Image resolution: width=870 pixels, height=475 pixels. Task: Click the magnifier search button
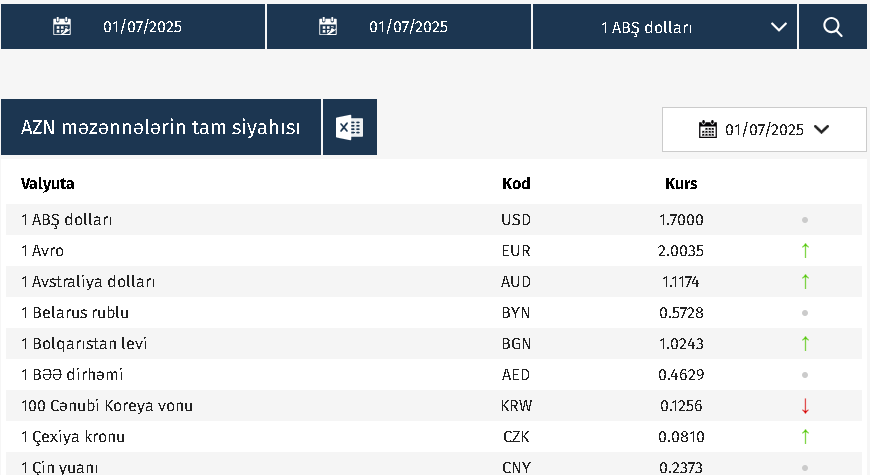coord(833,27)
